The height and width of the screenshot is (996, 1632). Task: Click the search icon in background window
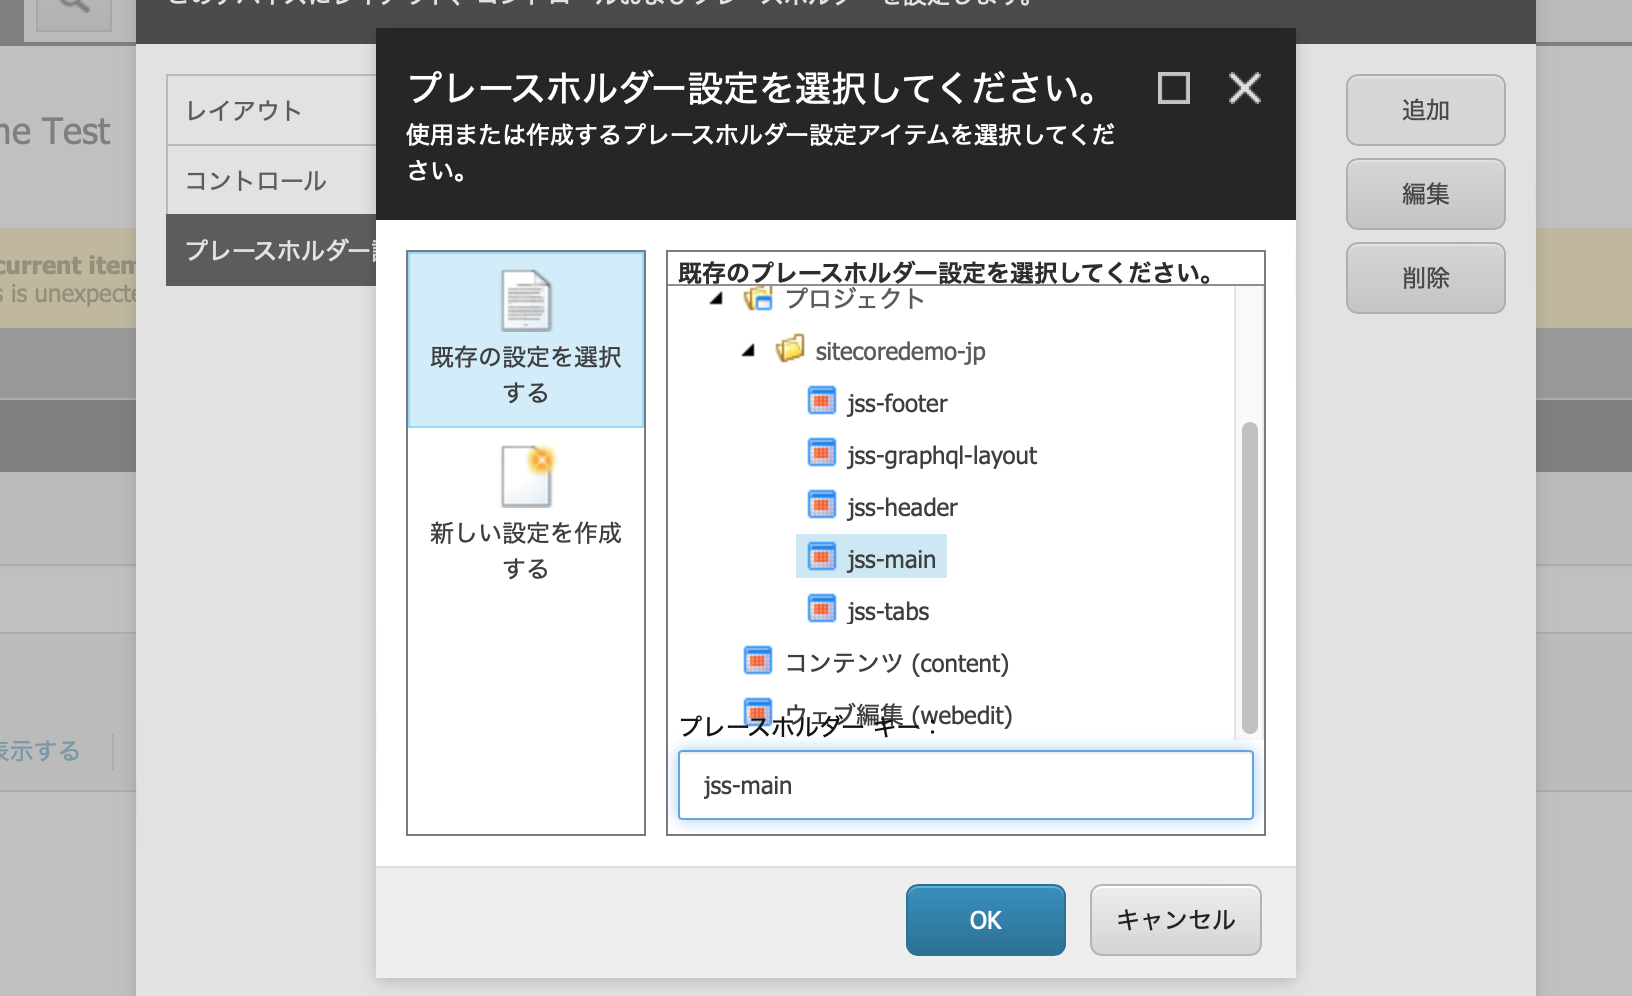(74, 8)
